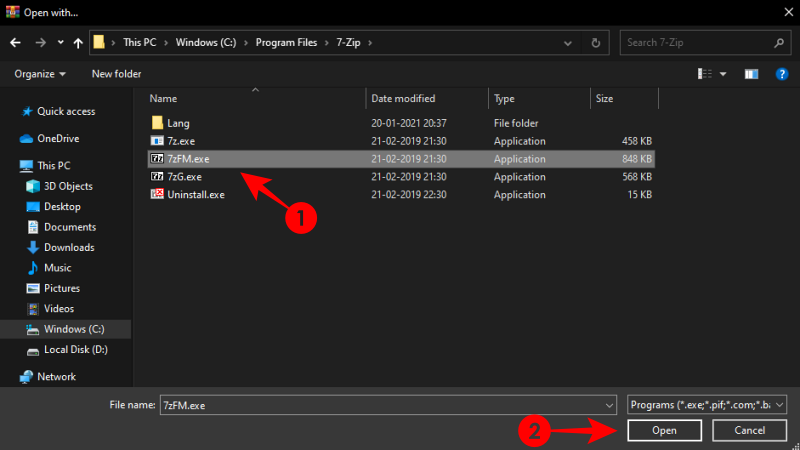This screenshot has width=800, height=450.
Task: Click the refresh button in address bar
Action: click(x=596, y=43)
